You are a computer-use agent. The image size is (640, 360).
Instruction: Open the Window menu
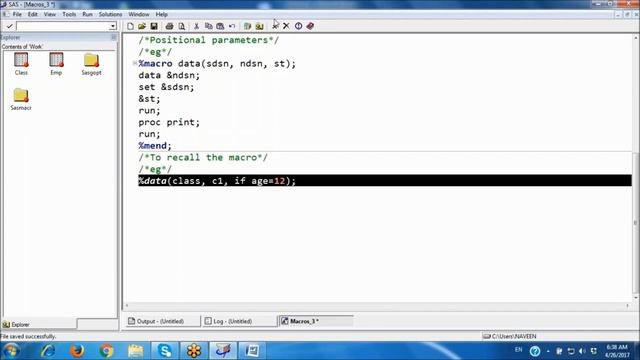(139, 14)
